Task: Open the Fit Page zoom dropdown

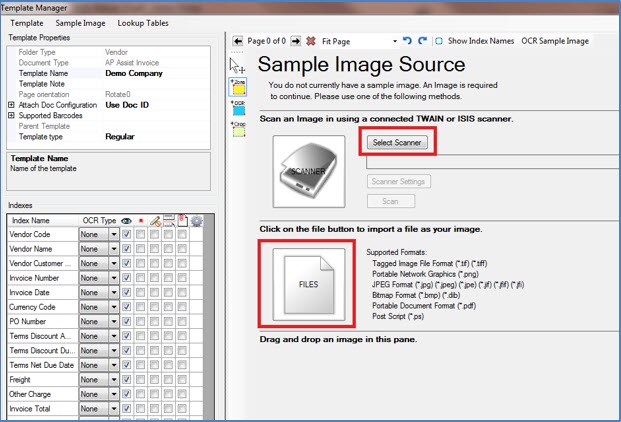Action: click(394, 41)
